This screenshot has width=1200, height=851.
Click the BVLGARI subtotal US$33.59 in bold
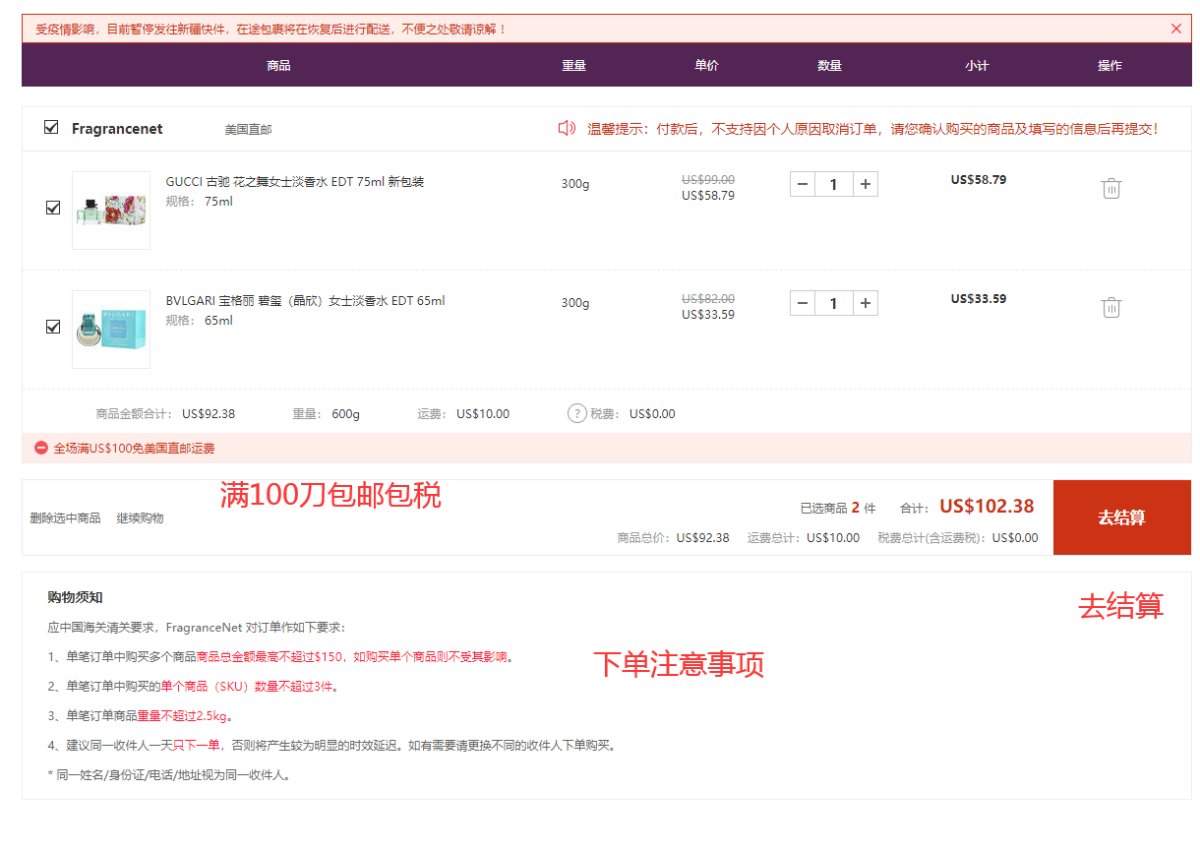coord(978,299)
